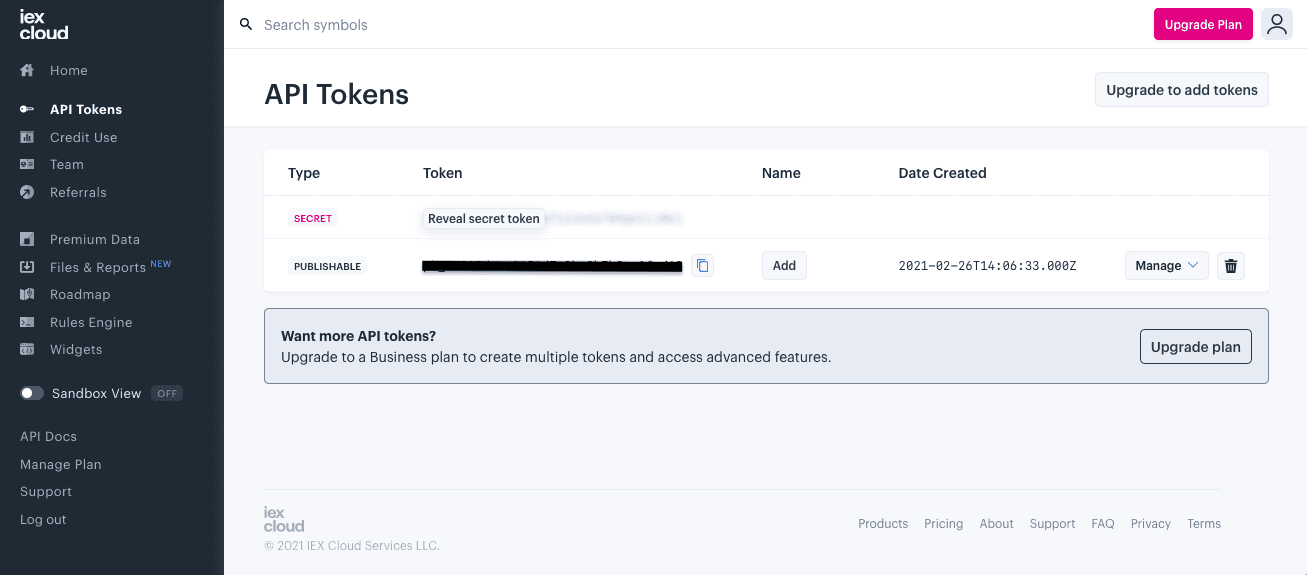
Task: Click the Rules Engine terminal icon
Action: coord(28,322)
